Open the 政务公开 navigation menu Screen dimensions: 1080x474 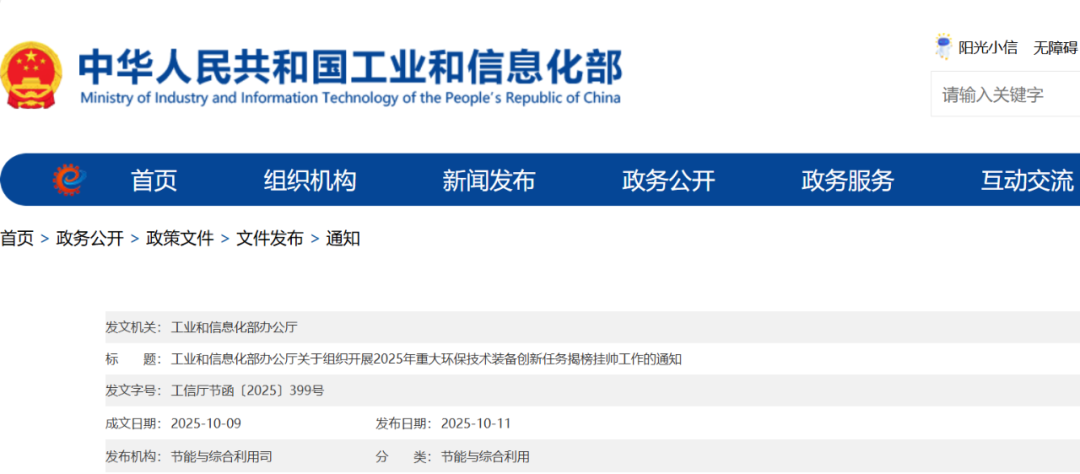pyautogui.click(x=669, y=181)
